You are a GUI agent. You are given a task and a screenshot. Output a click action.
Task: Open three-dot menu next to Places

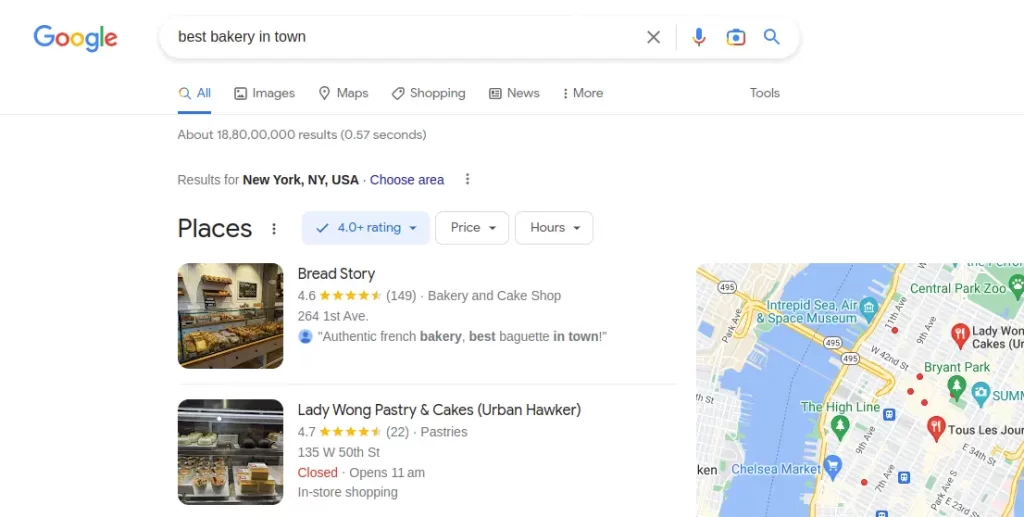(274, 228)
